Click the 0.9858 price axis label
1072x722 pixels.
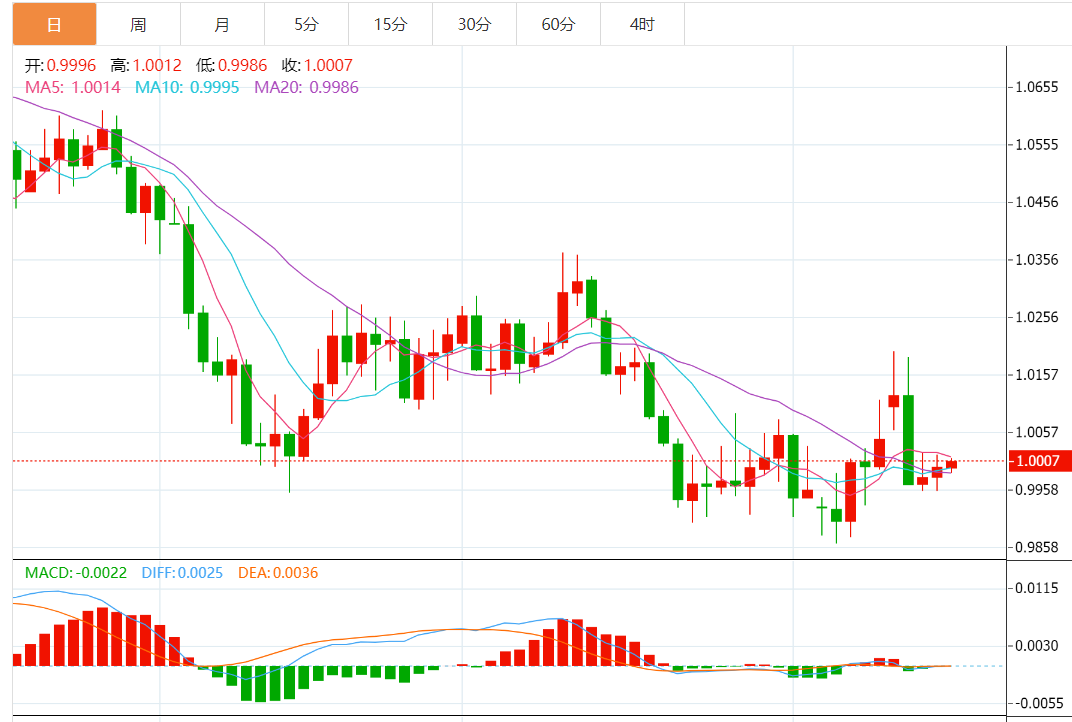1036,547
